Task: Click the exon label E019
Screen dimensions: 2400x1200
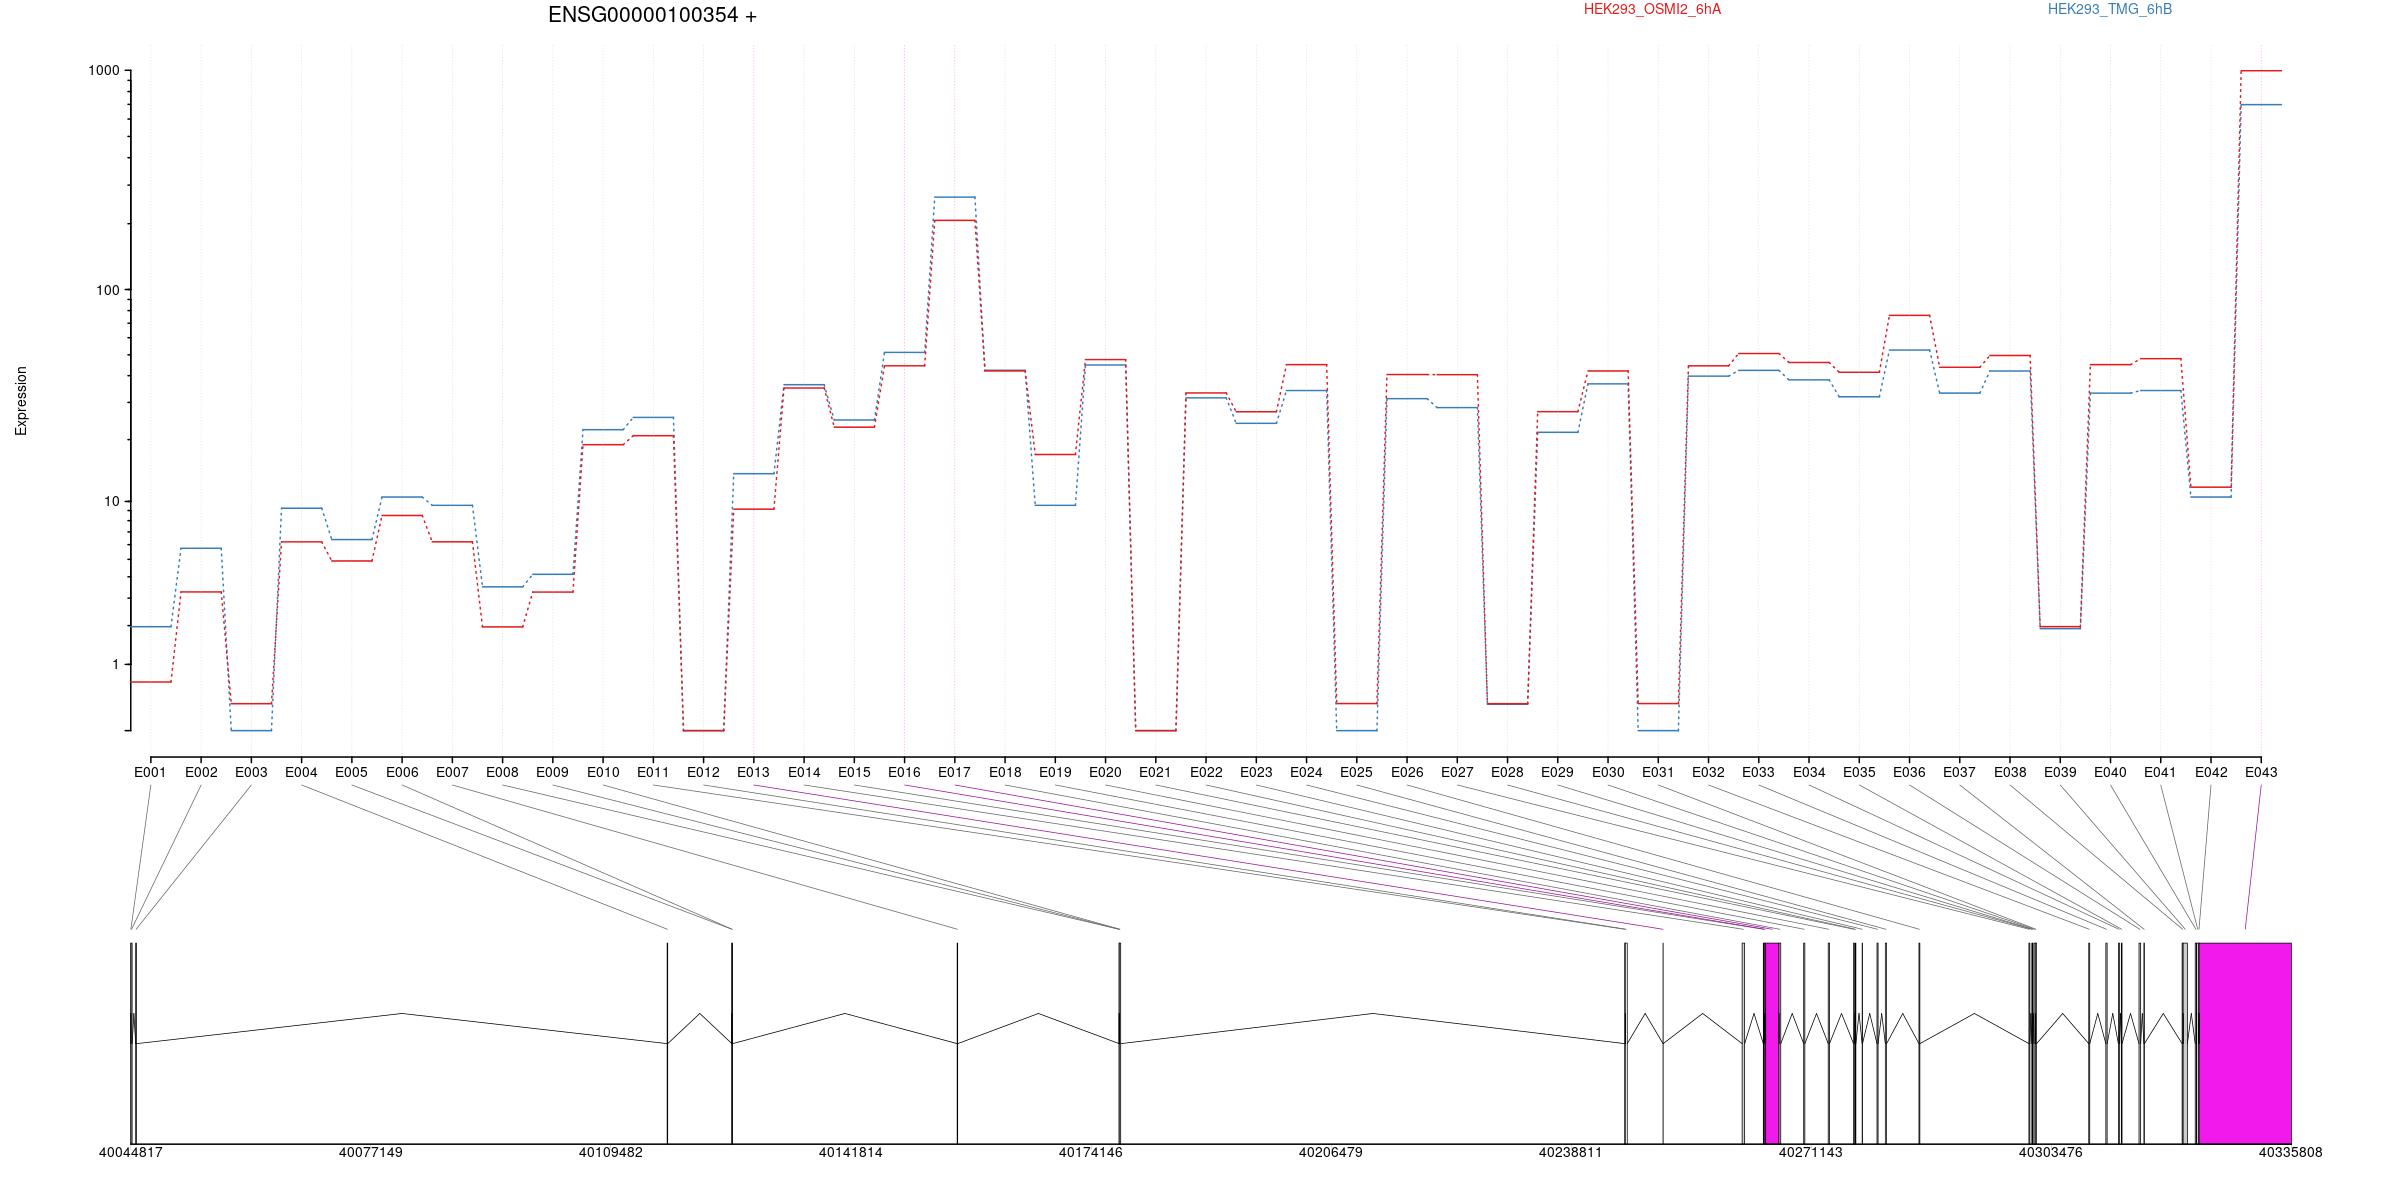Action: (x=1055, y=772)
